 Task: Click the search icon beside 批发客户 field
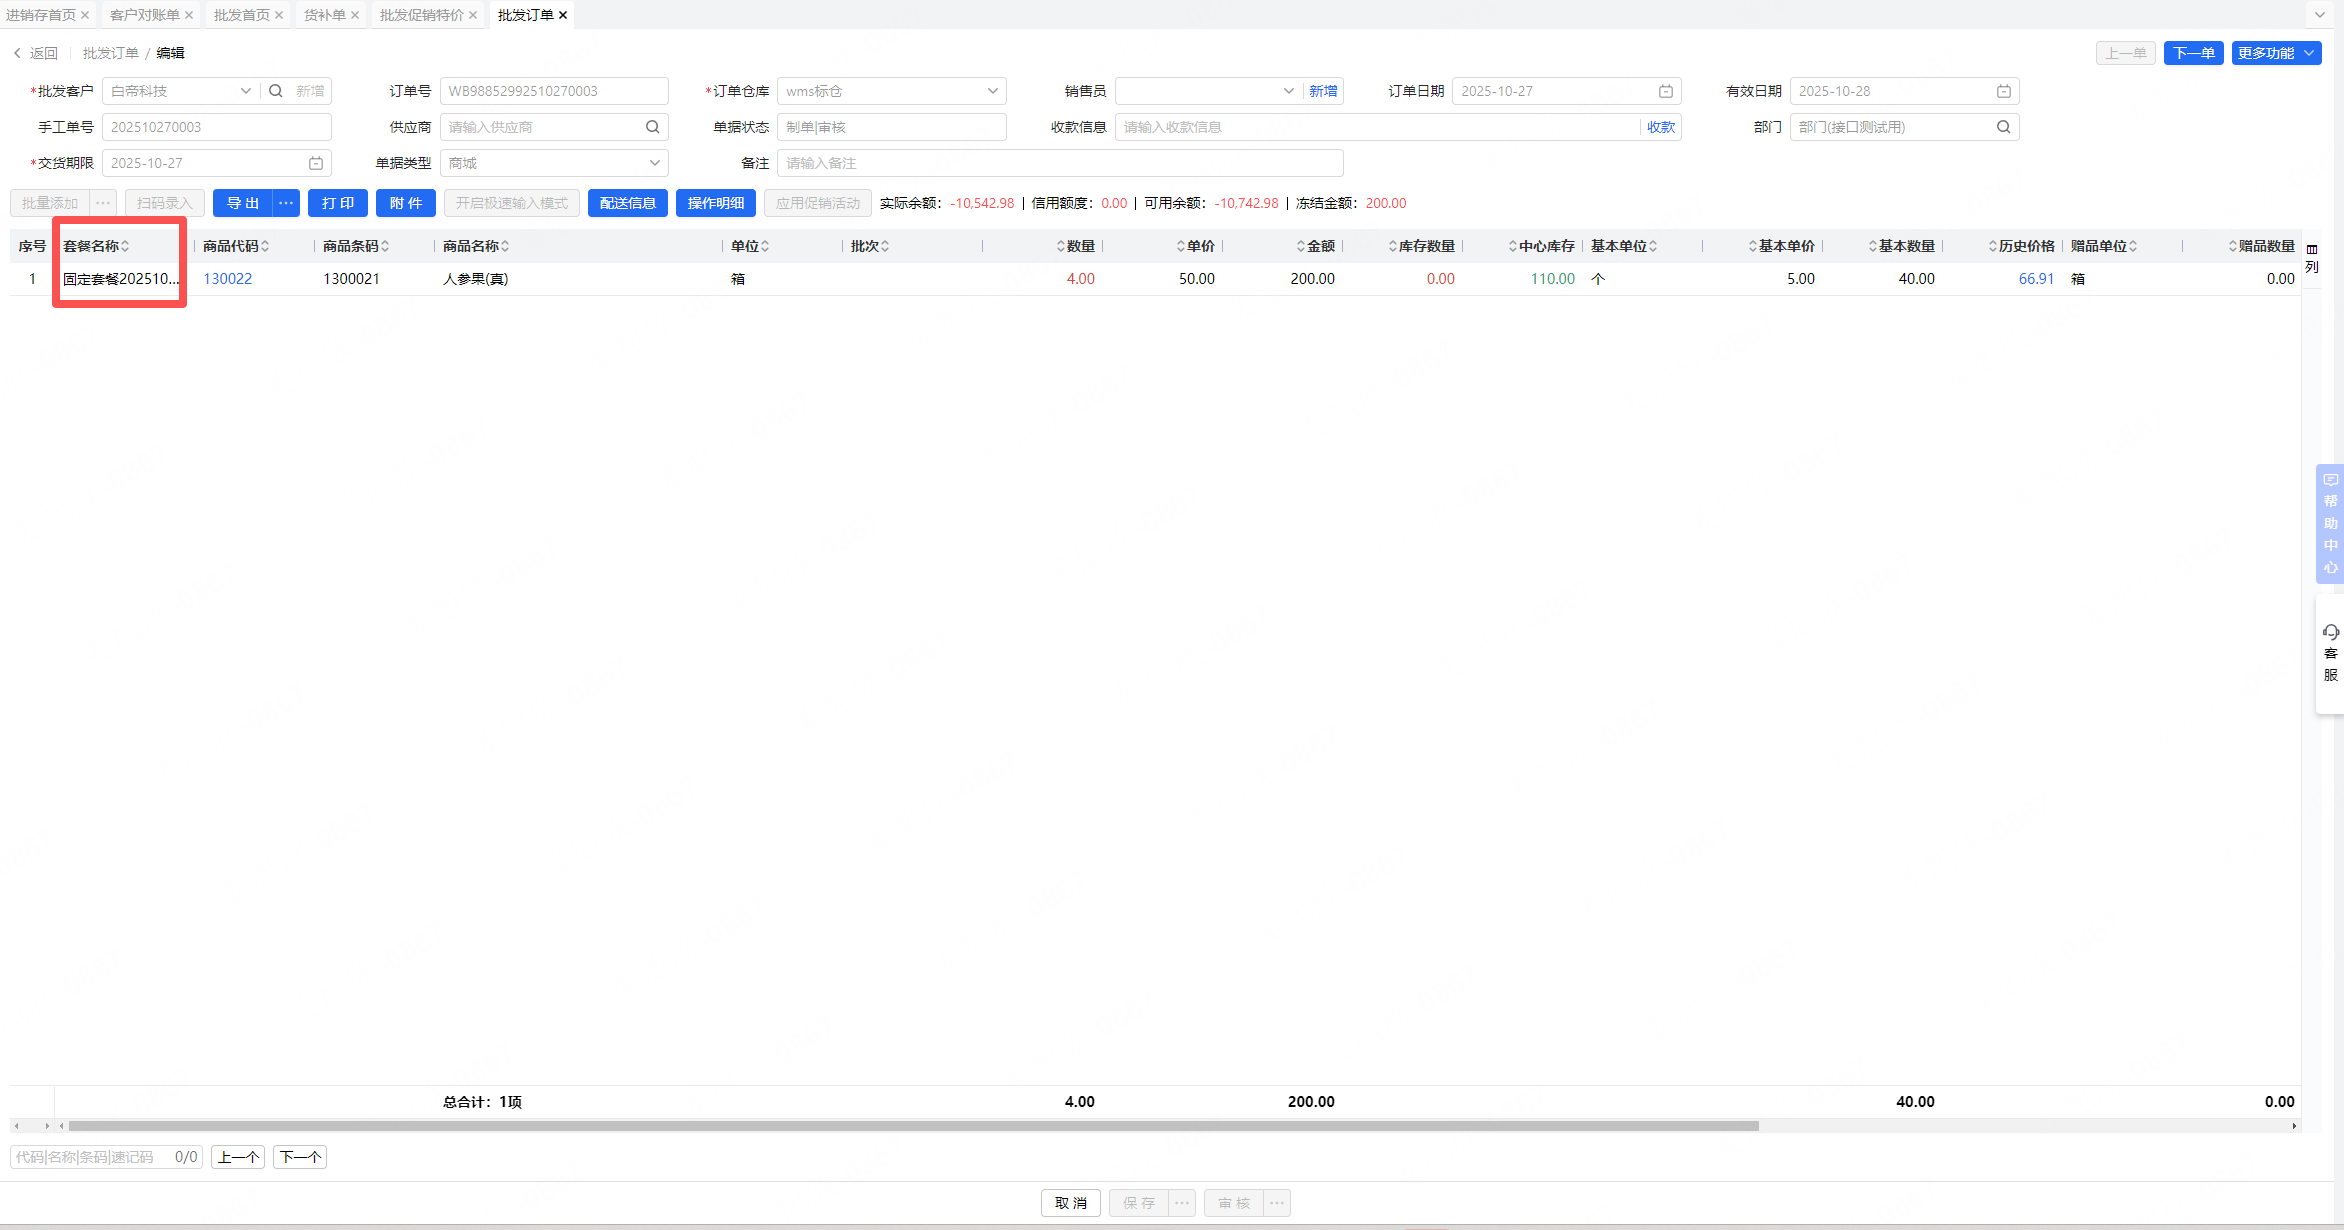[276, 91]
